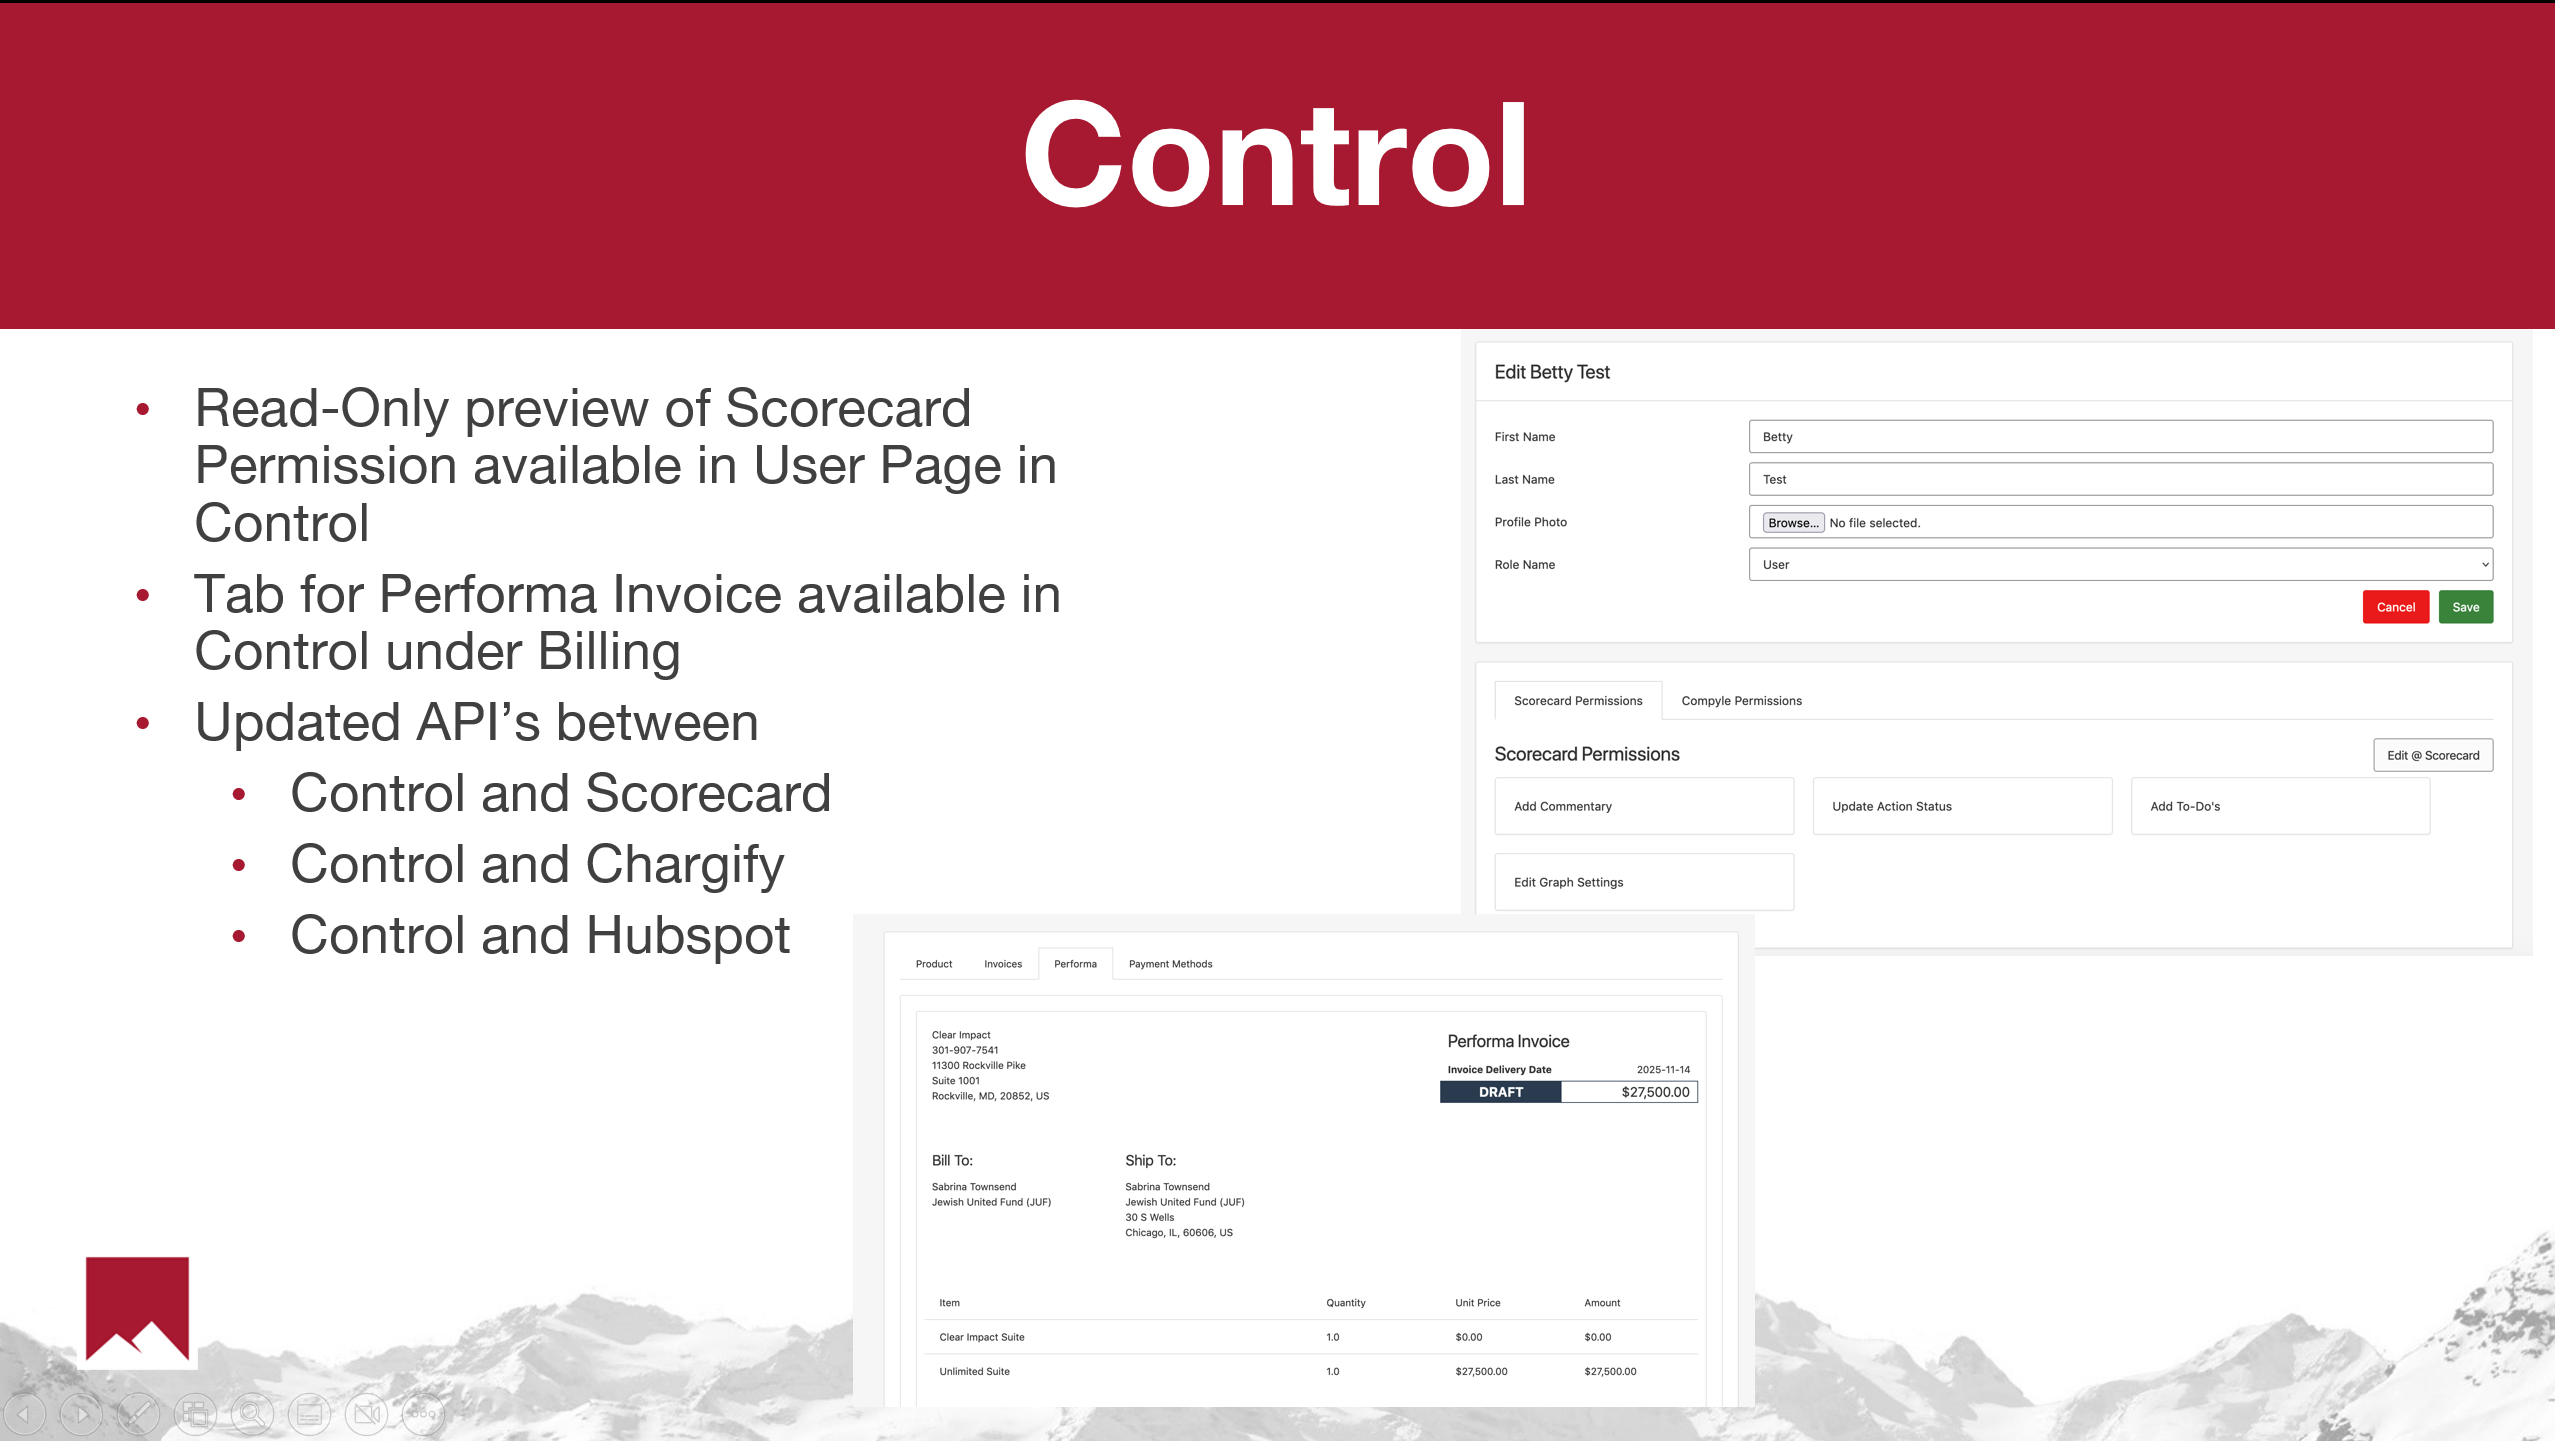Click the Control slide title
This screenshot has width=2555, height=1441.
pos(1276,155)
